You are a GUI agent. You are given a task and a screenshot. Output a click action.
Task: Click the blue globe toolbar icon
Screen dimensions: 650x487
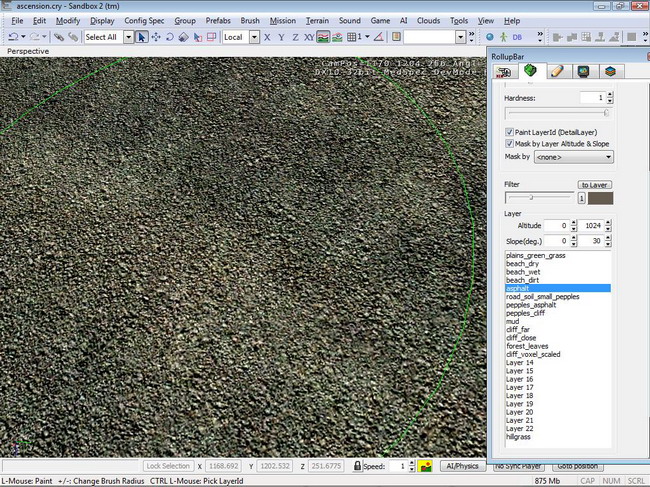click(490, 37)
